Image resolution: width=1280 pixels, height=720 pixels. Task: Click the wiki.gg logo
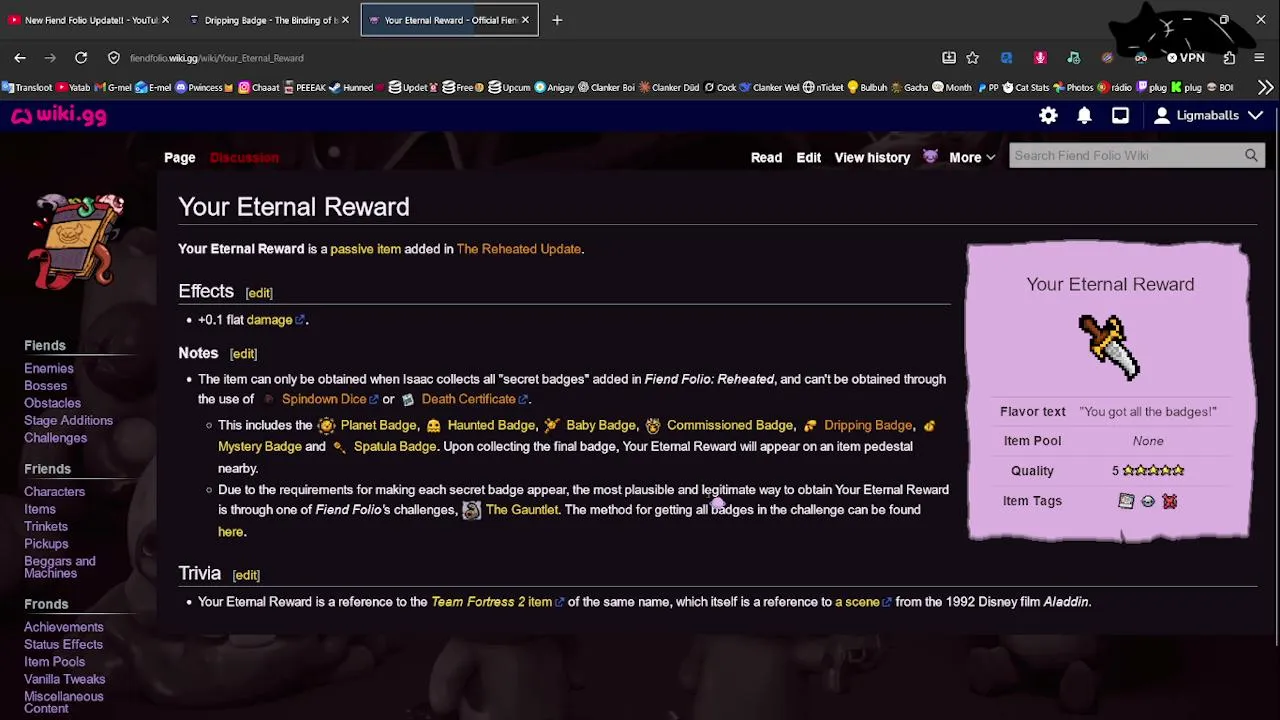click(59, 116)
